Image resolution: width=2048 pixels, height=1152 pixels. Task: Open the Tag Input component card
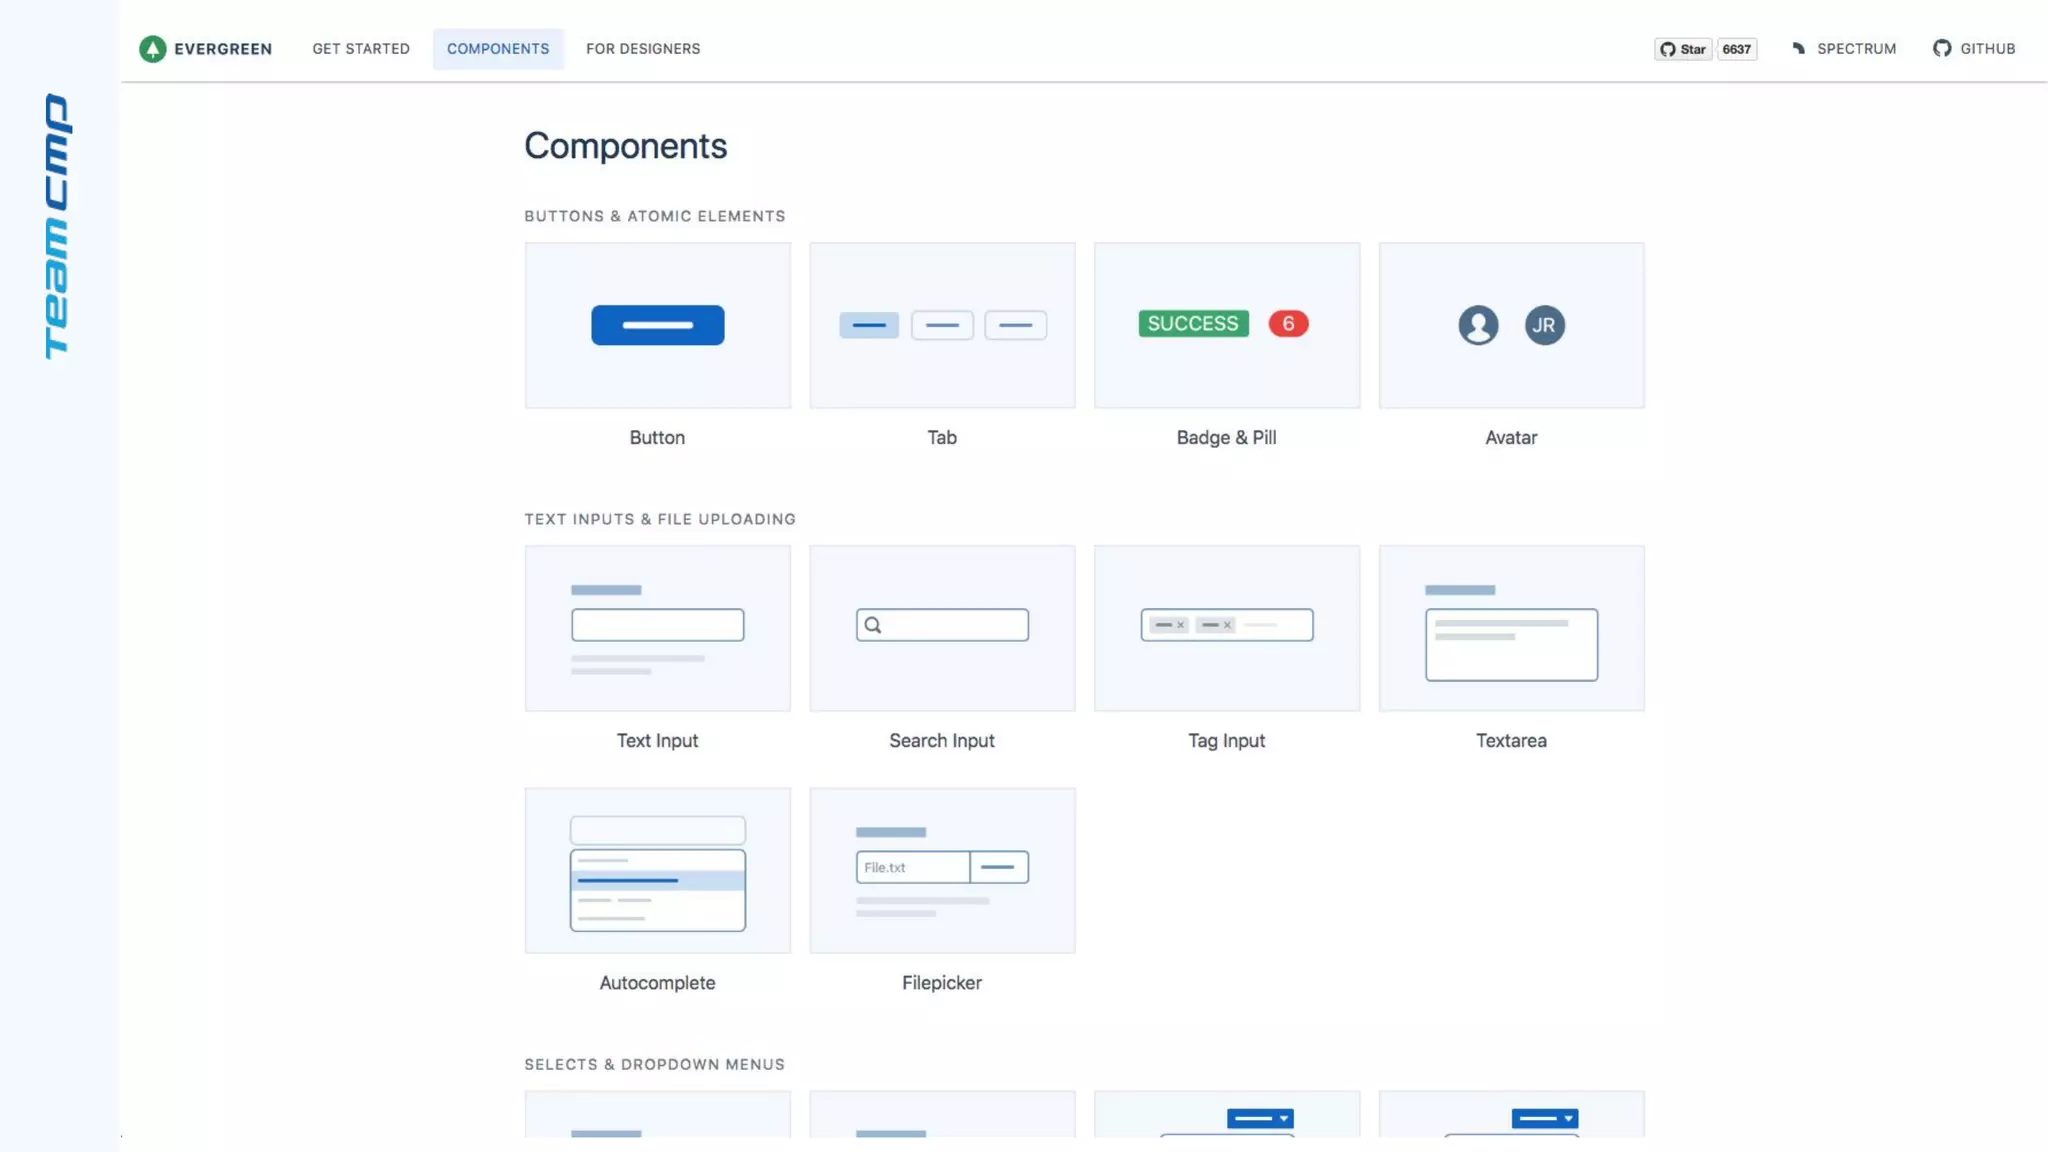pos(1227,629)
